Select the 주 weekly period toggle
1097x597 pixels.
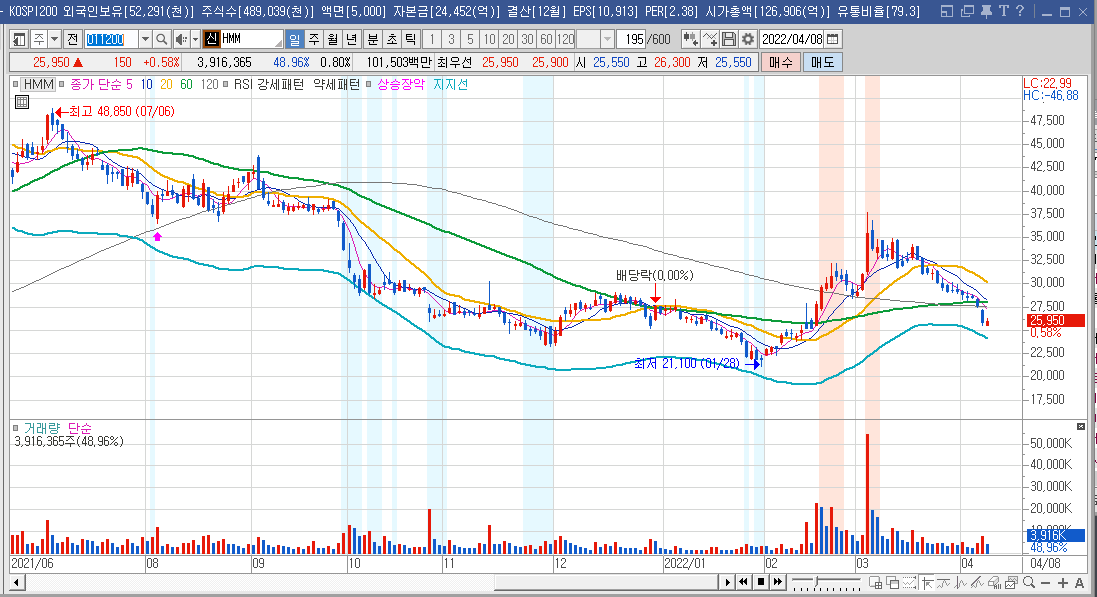click(313, 39)
